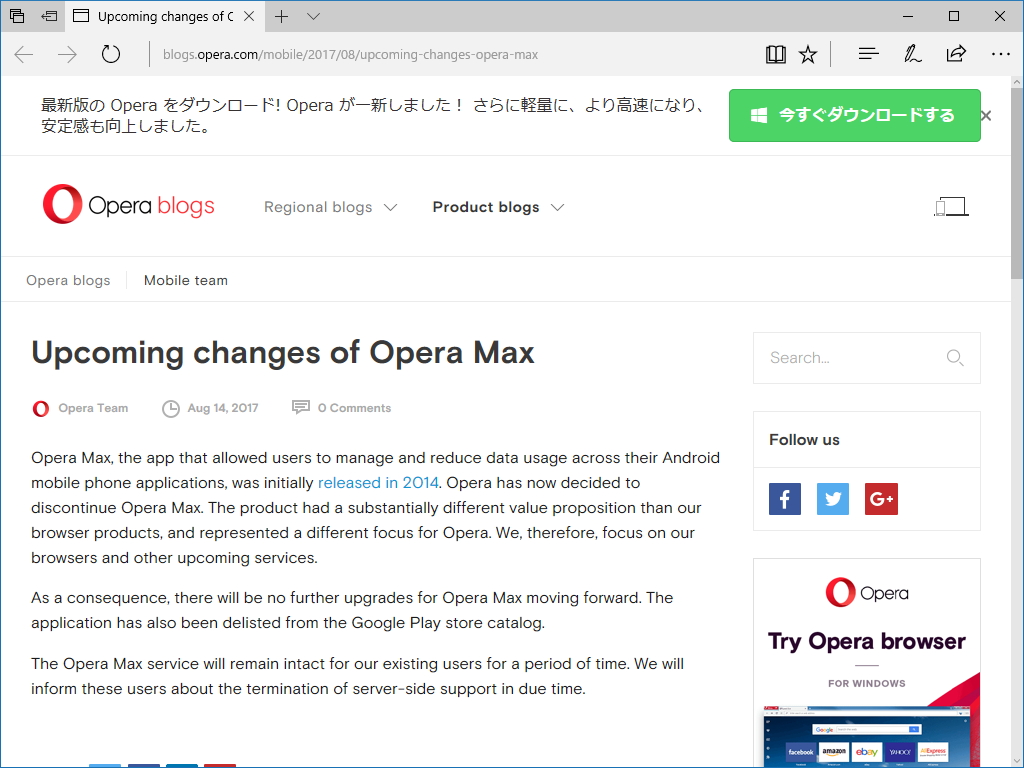This screenshot has height=768, width=1024.
Task: Click Opera Team avatar icon
Action: point(40,409)
